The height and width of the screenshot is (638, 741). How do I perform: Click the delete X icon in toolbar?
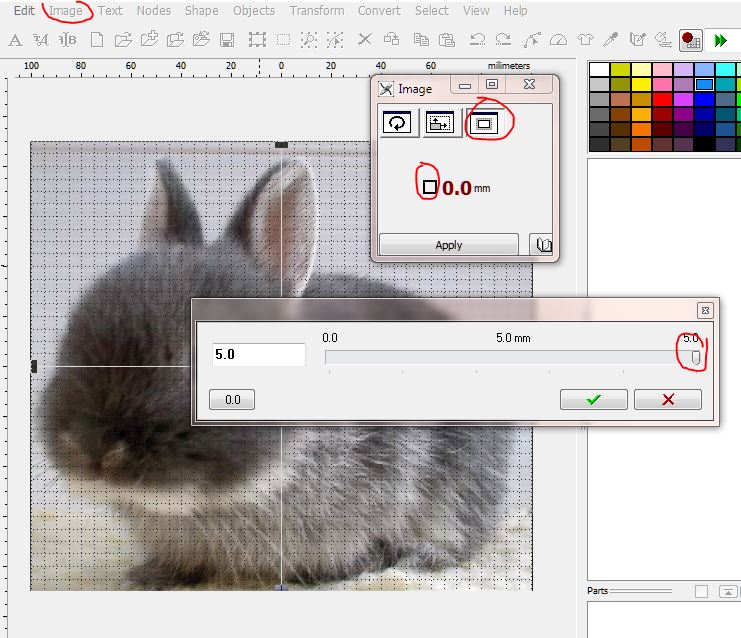[364, 40]
